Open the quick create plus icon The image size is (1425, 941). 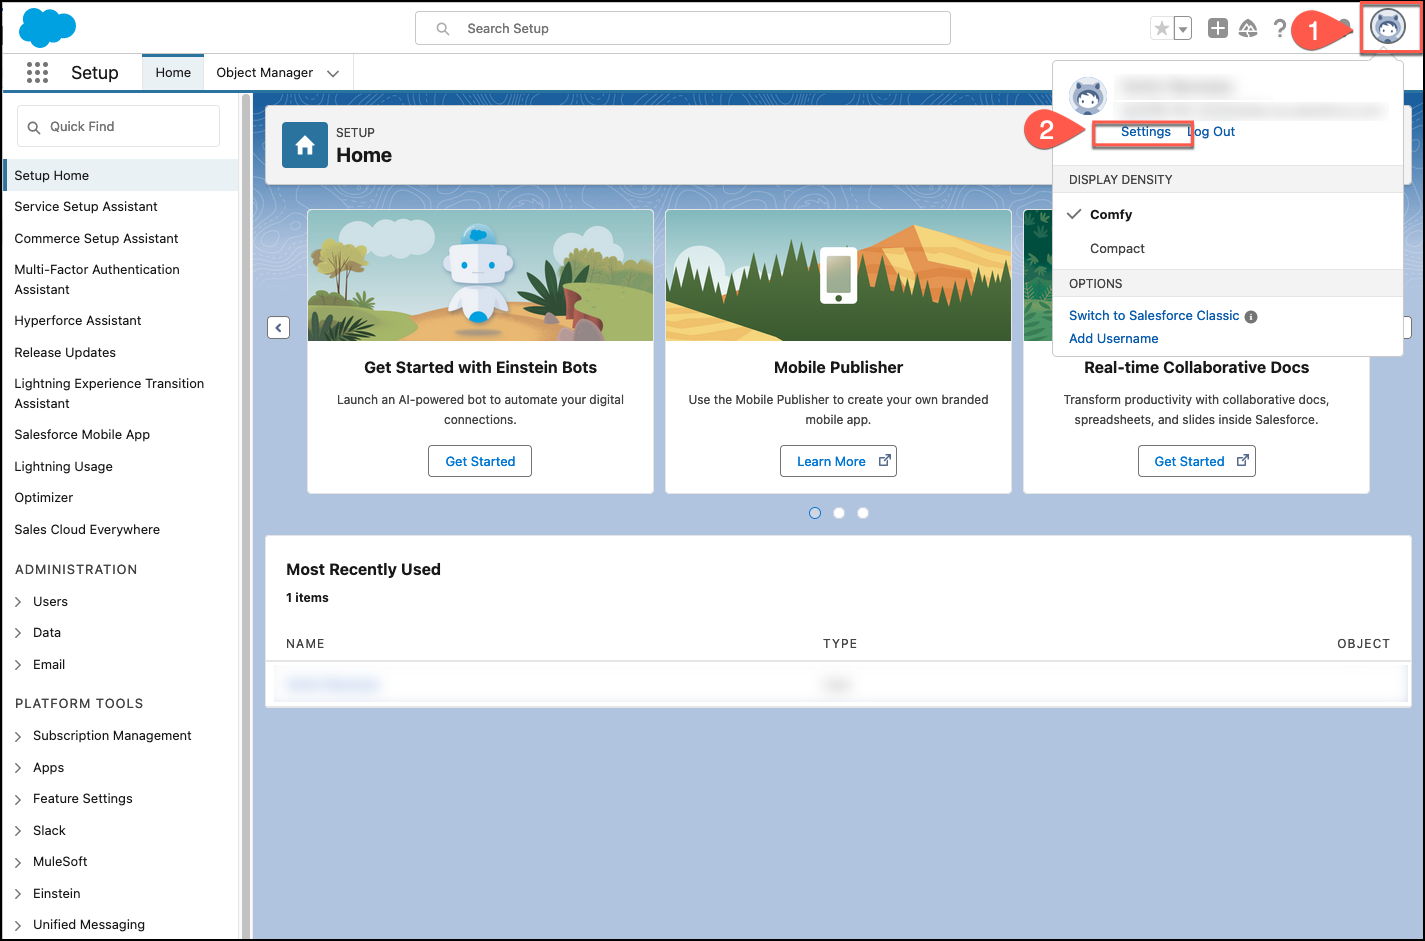tap(1218, 28)
